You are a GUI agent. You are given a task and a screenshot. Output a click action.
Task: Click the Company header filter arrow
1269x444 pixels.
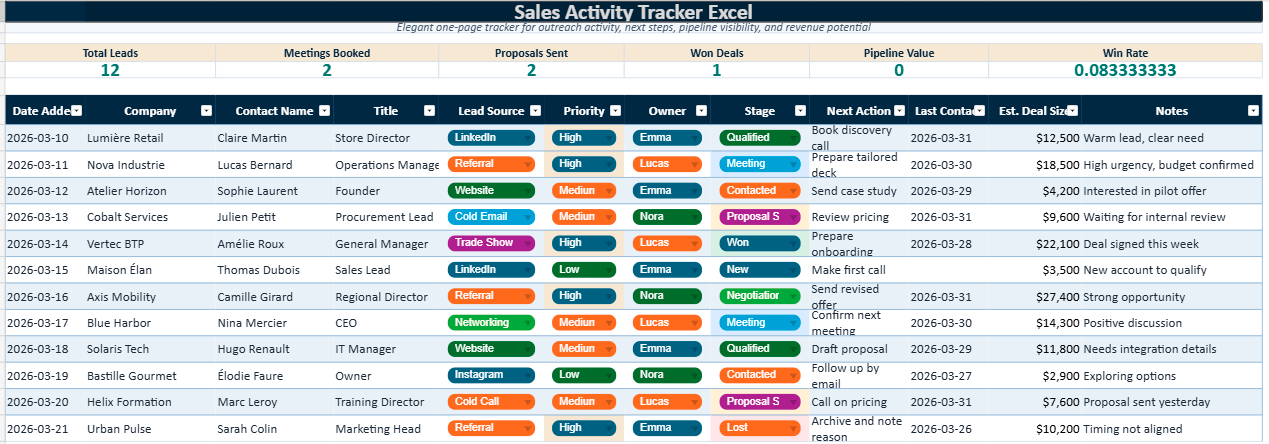coord(206,111)
